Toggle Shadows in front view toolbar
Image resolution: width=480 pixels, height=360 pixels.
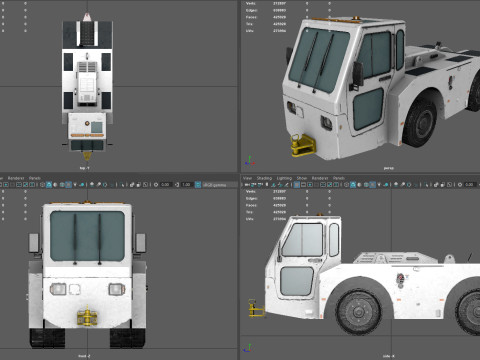coord(82,184)
